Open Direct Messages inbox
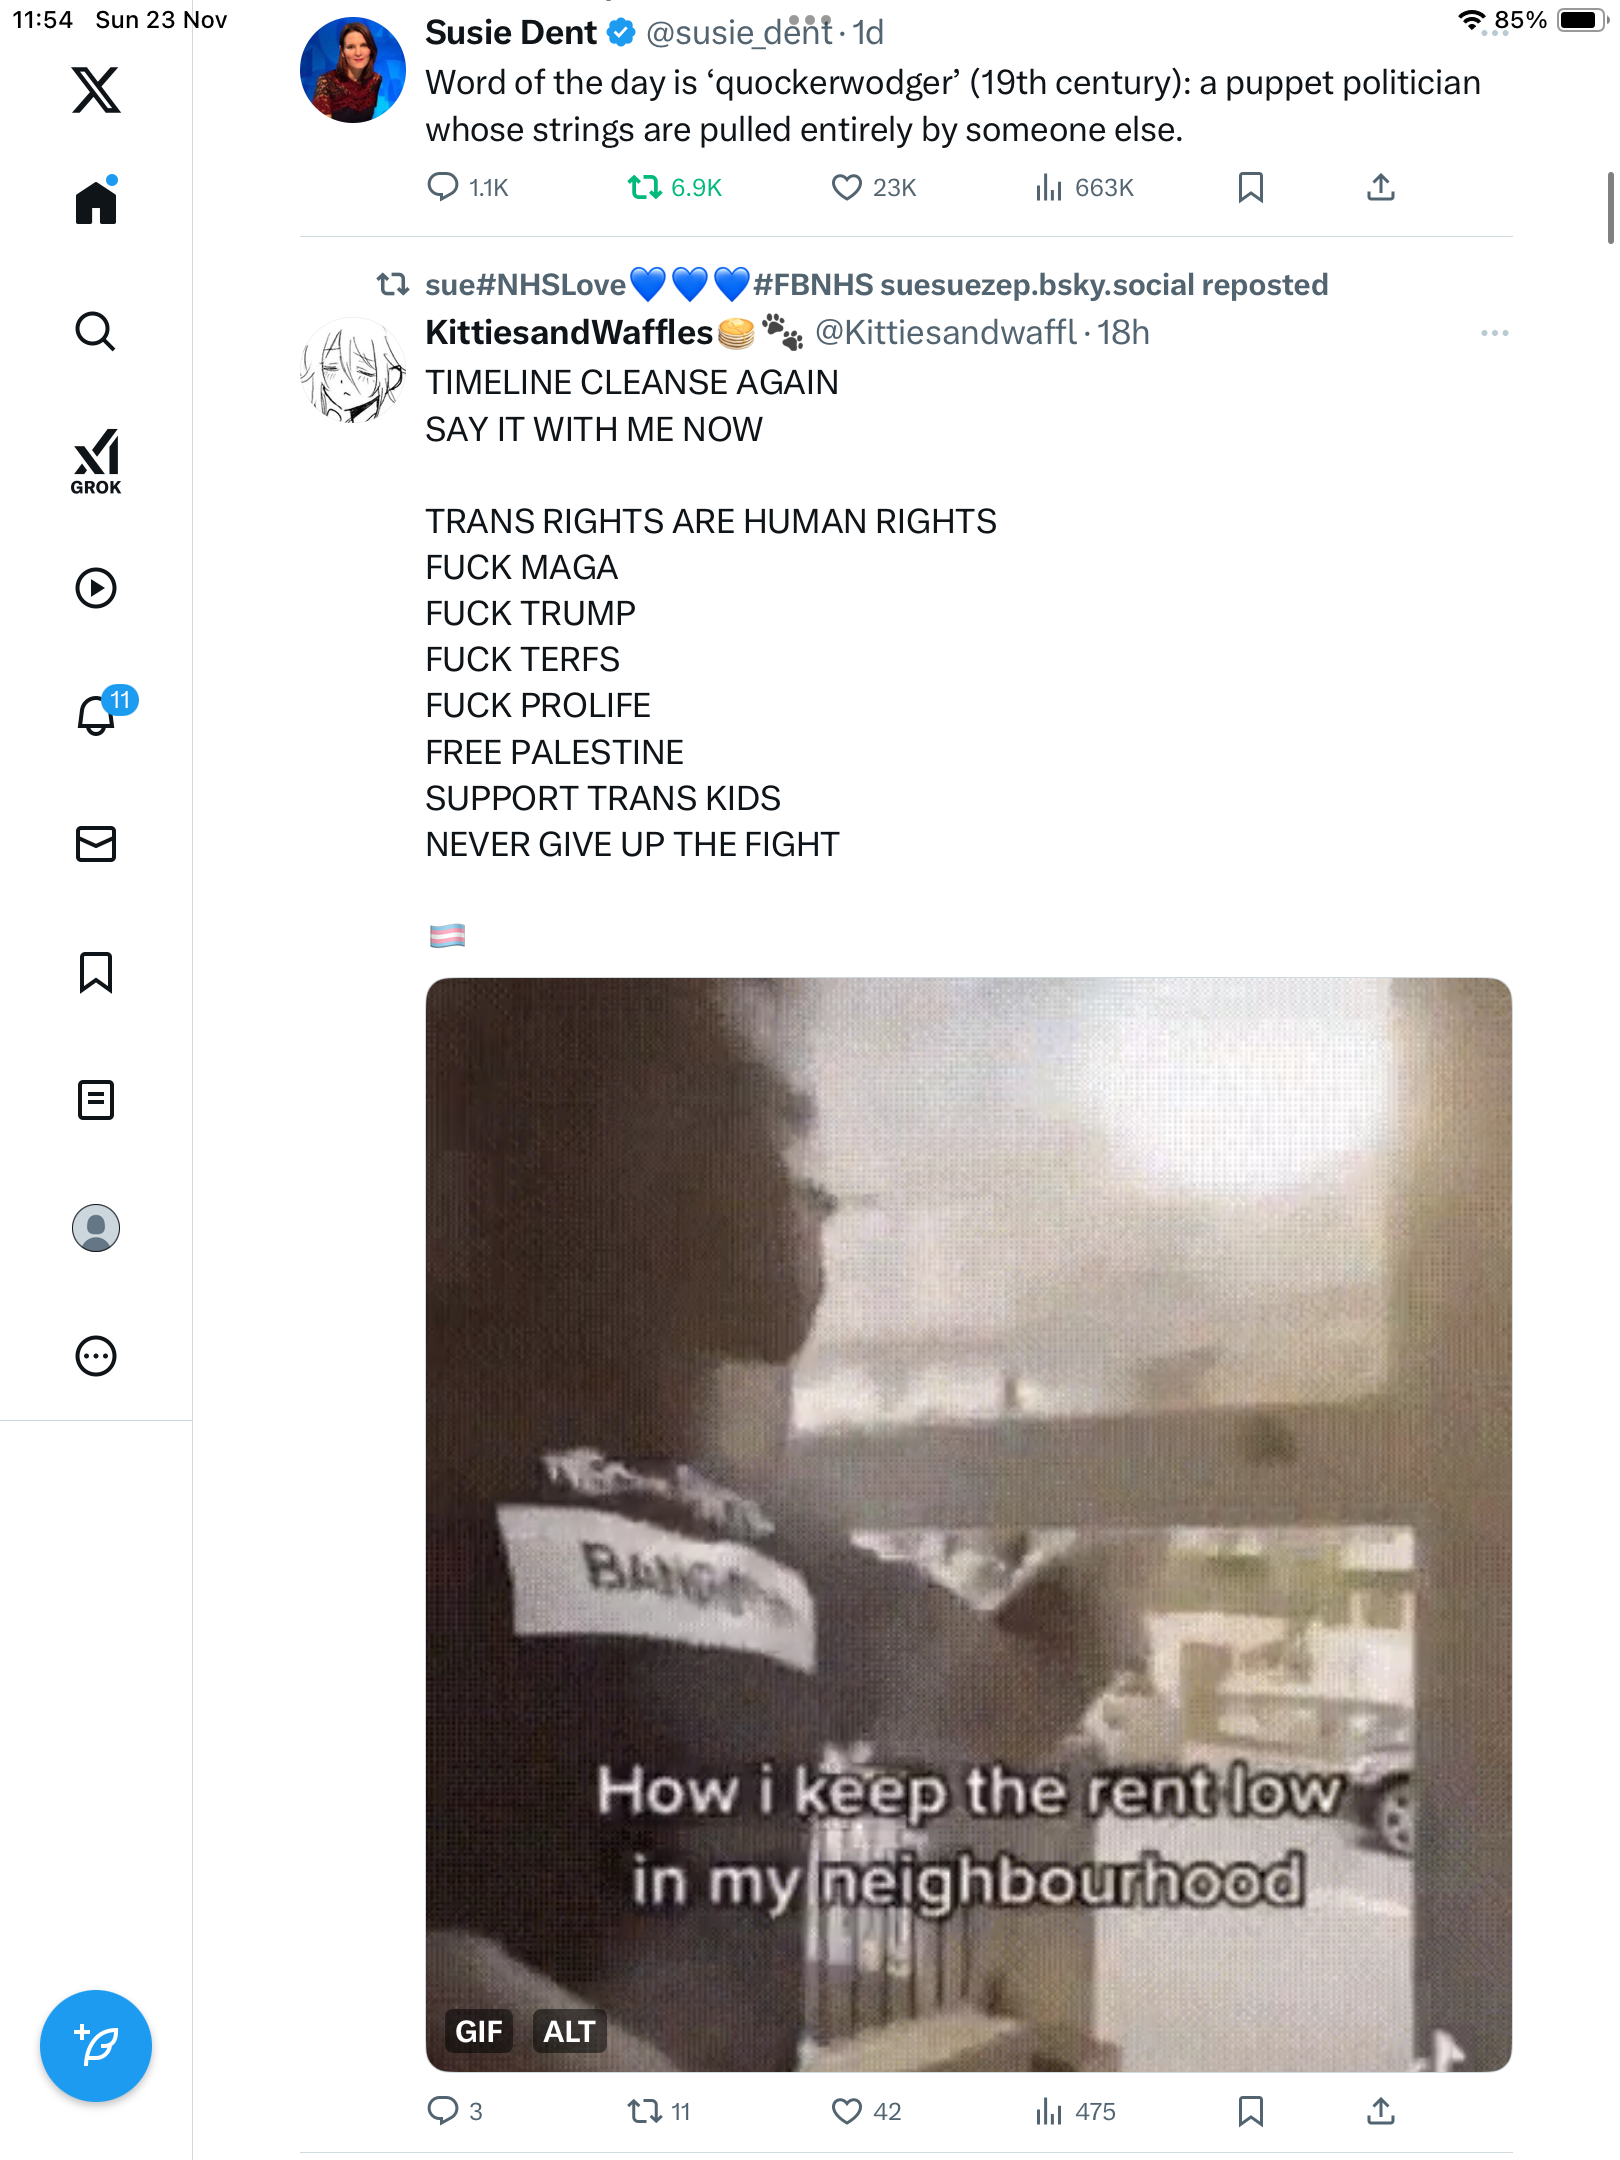Image resolution: width=1620 pixels, height=2160 pixels. click(x=96, y=844)
